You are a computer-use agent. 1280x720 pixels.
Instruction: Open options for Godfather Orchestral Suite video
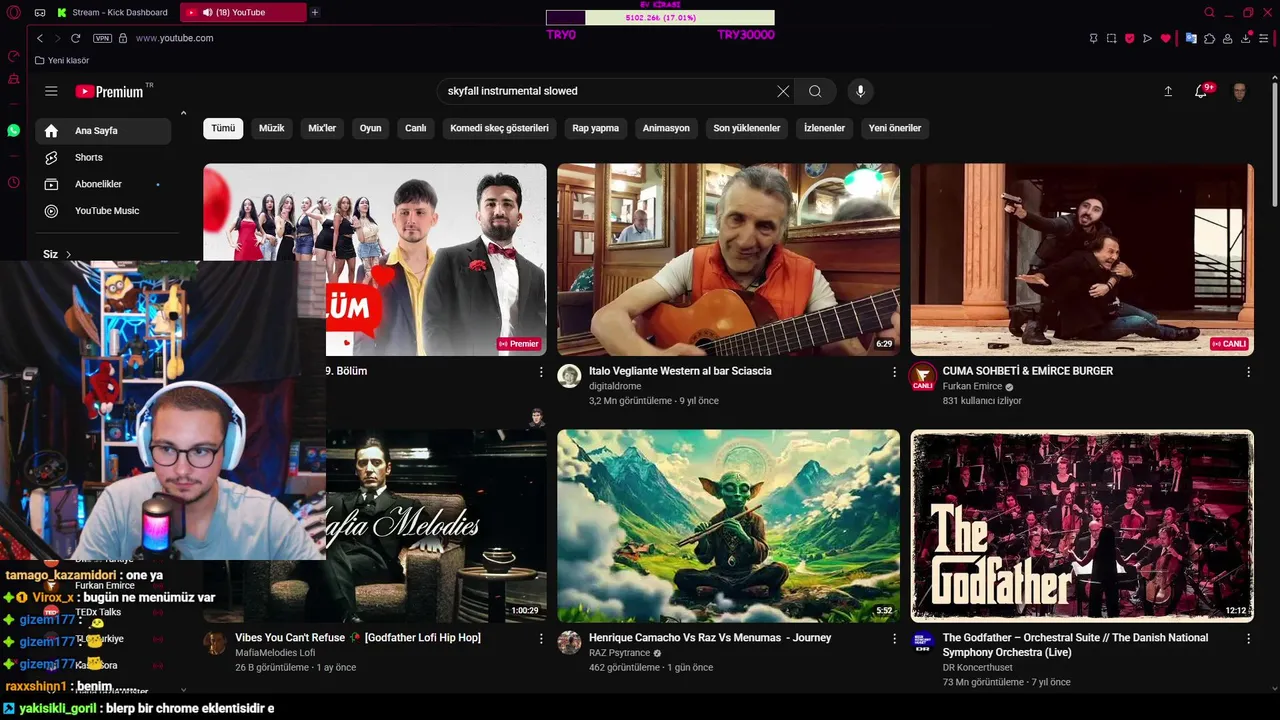click(x=1248, y=638)
